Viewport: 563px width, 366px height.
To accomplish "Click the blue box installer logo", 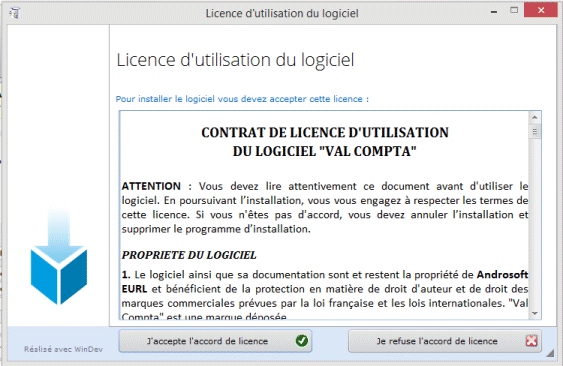I will click(x=59, y=256).
